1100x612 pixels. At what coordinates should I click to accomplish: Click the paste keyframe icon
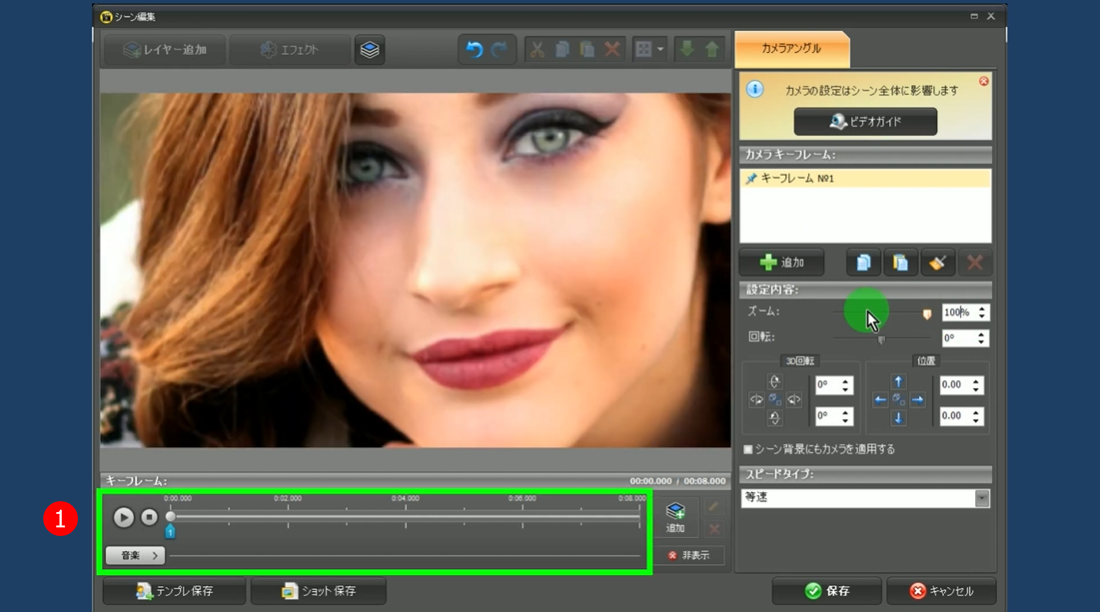coord(900,263)
